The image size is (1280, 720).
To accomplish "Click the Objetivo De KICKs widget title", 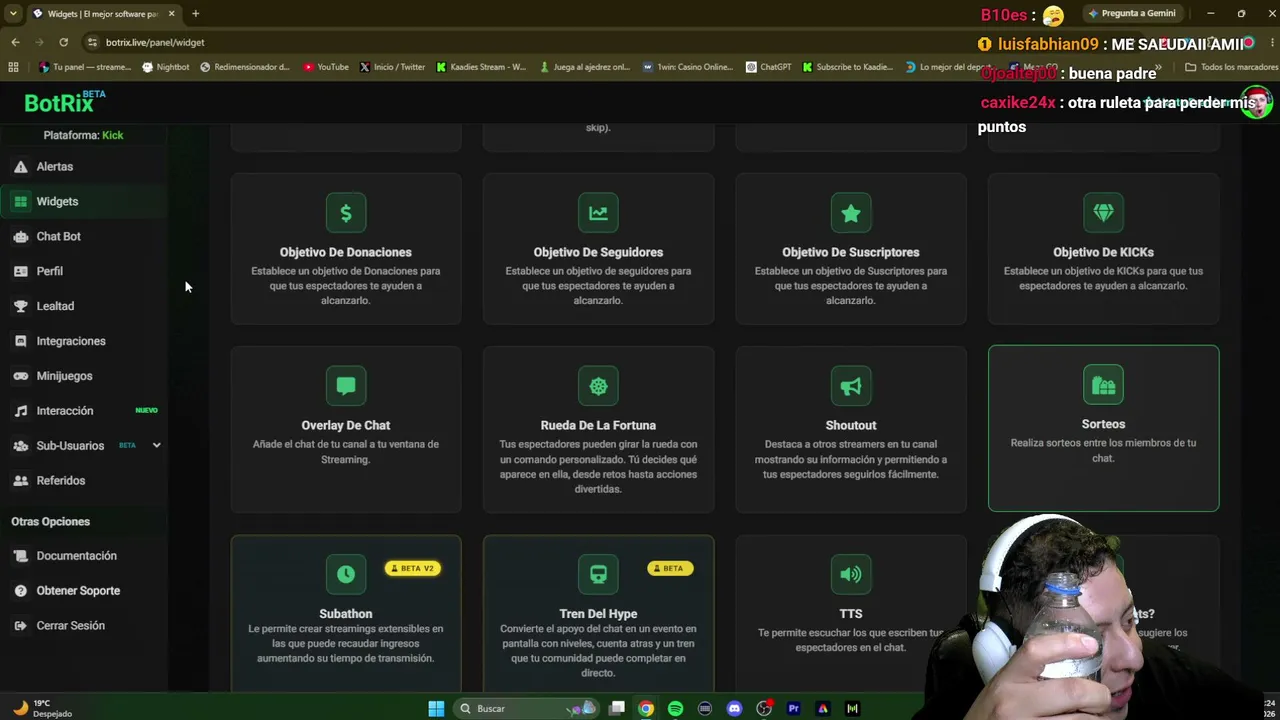I will click(x=1103, y=252).
